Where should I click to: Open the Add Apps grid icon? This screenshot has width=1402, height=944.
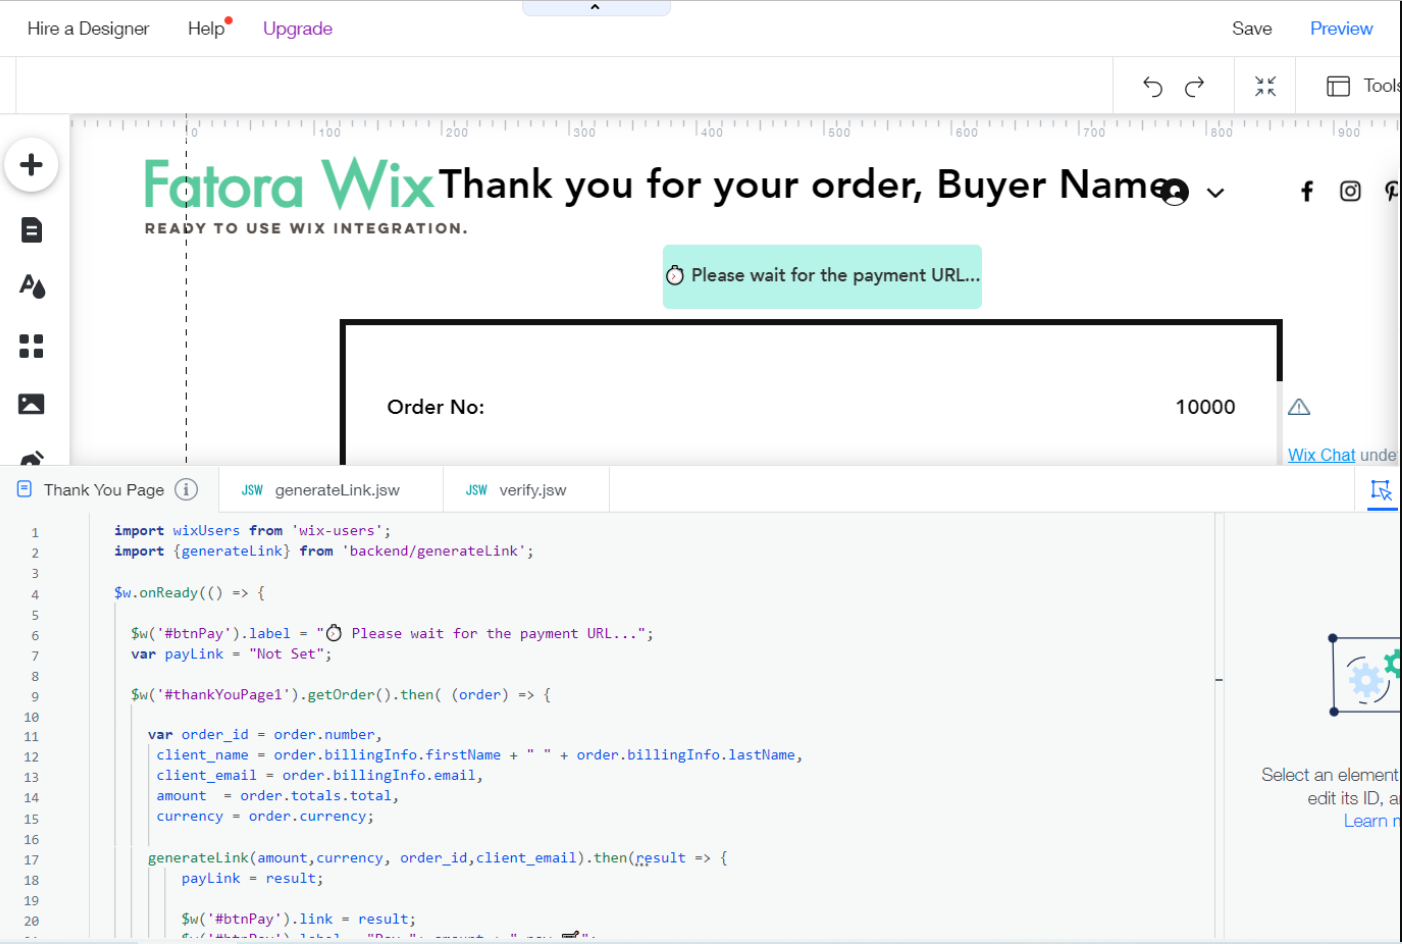point(31,346)
